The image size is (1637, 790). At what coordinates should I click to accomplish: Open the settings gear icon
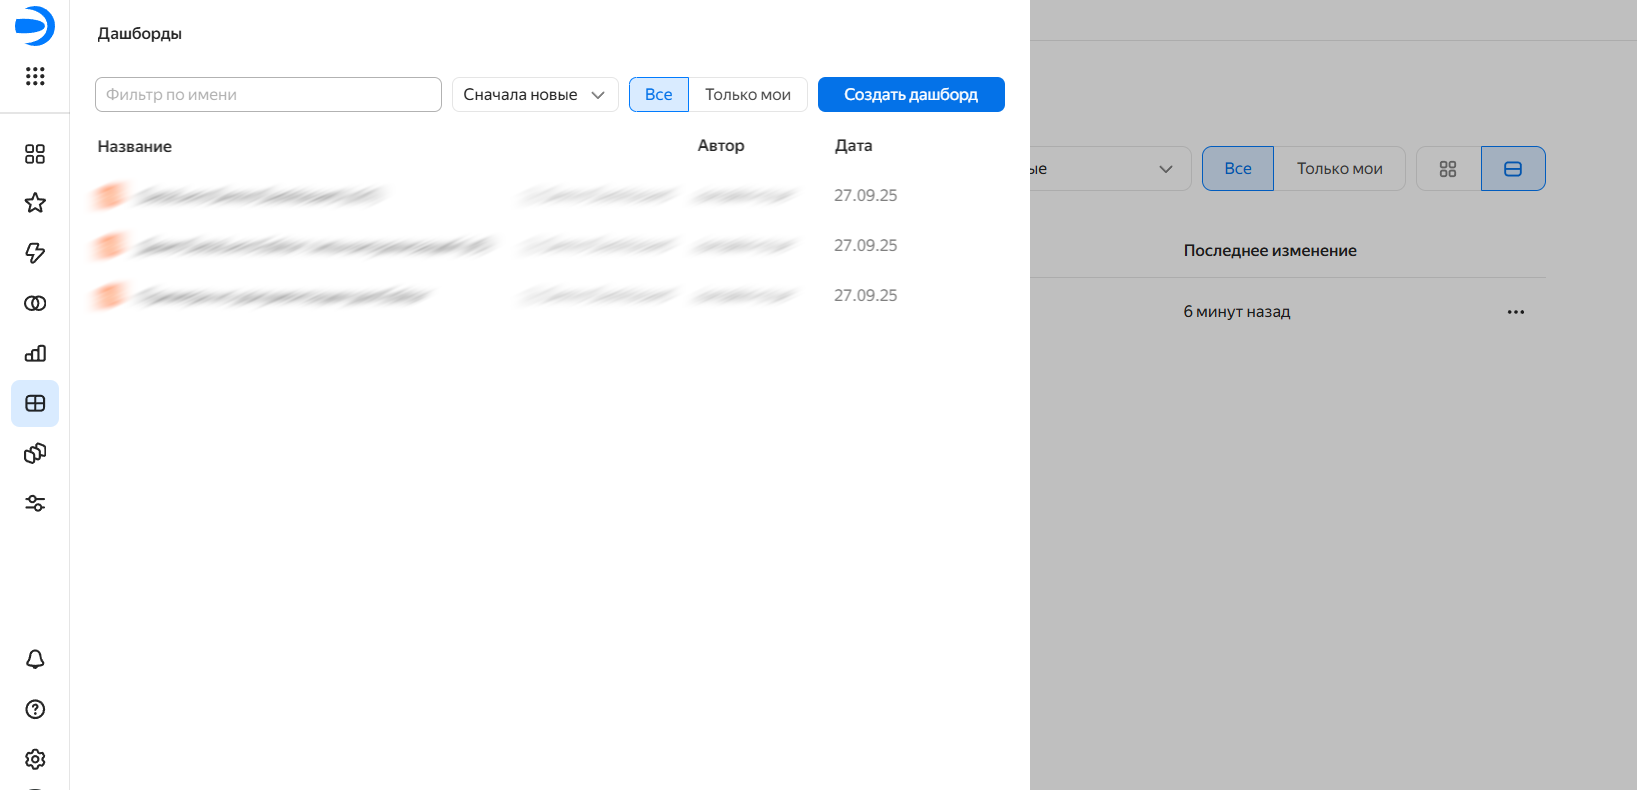click(35, 759)
